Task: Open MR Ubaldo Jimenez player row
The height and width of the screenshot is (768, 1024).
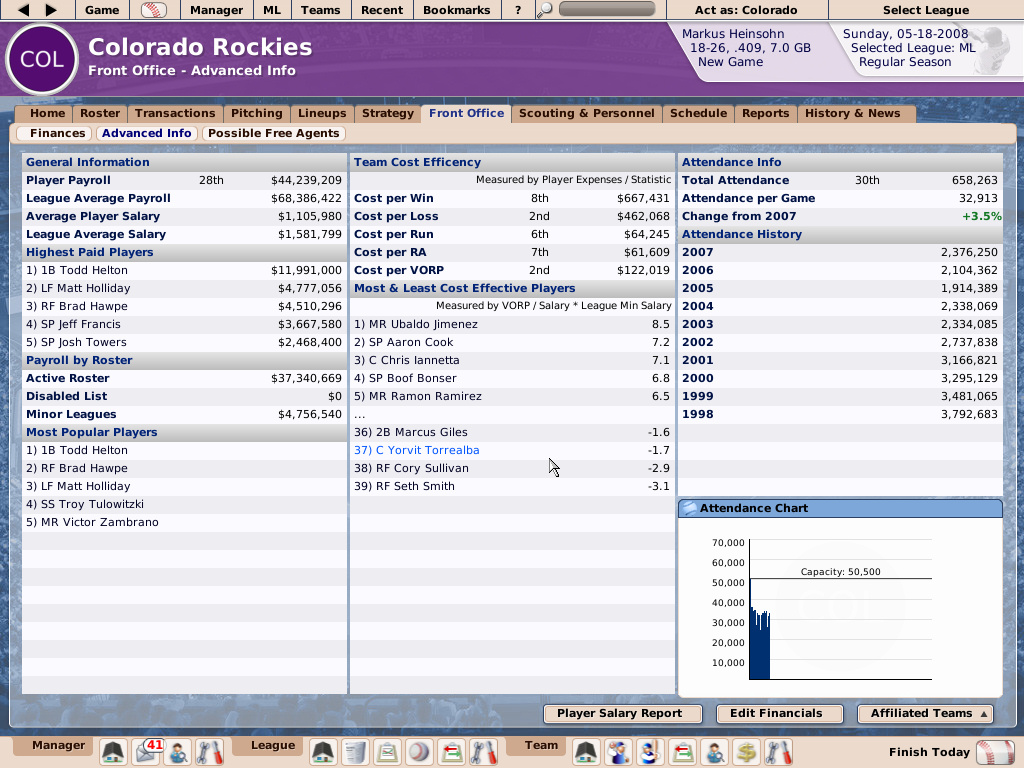Action: click(x=512, y=325)
